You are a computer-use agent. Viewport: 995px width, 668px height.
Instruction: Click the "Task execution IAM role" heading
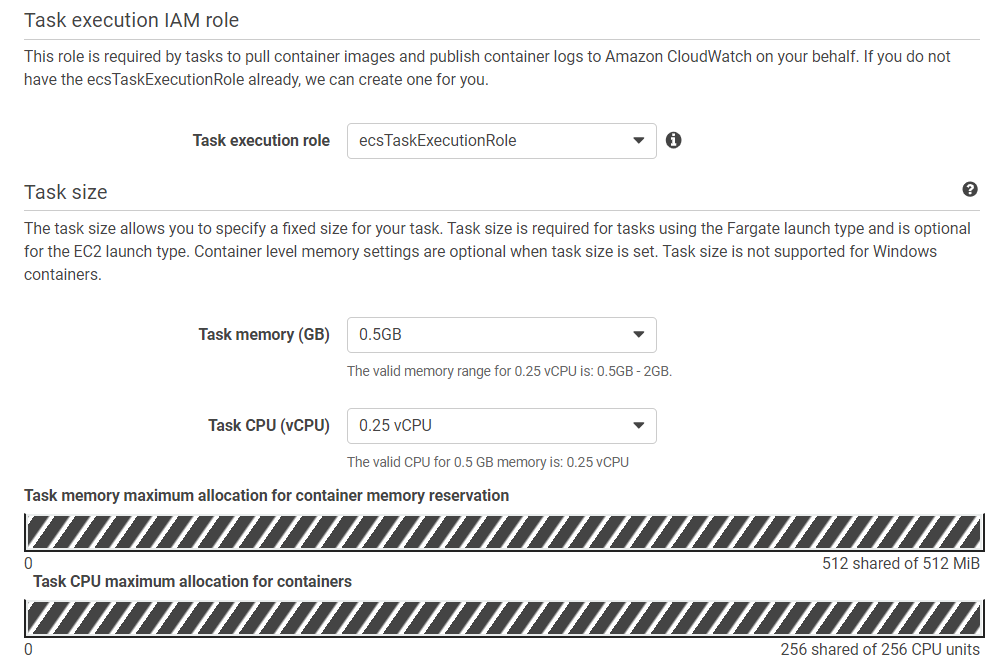[131, 20]
